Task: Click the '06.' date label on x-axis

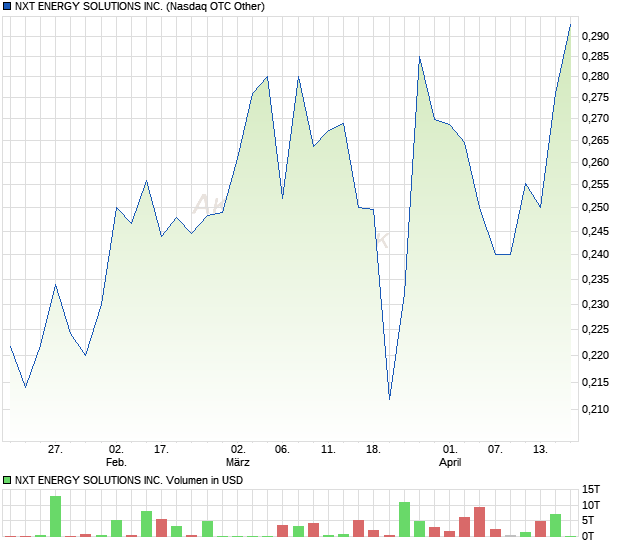Action: [x=282, y=450]
